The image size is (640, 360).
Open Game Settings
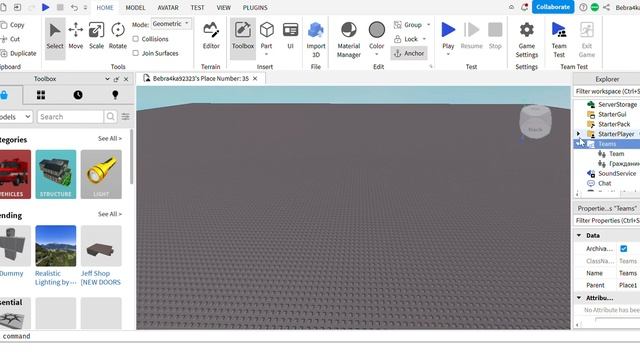click(x=527, y=40)
